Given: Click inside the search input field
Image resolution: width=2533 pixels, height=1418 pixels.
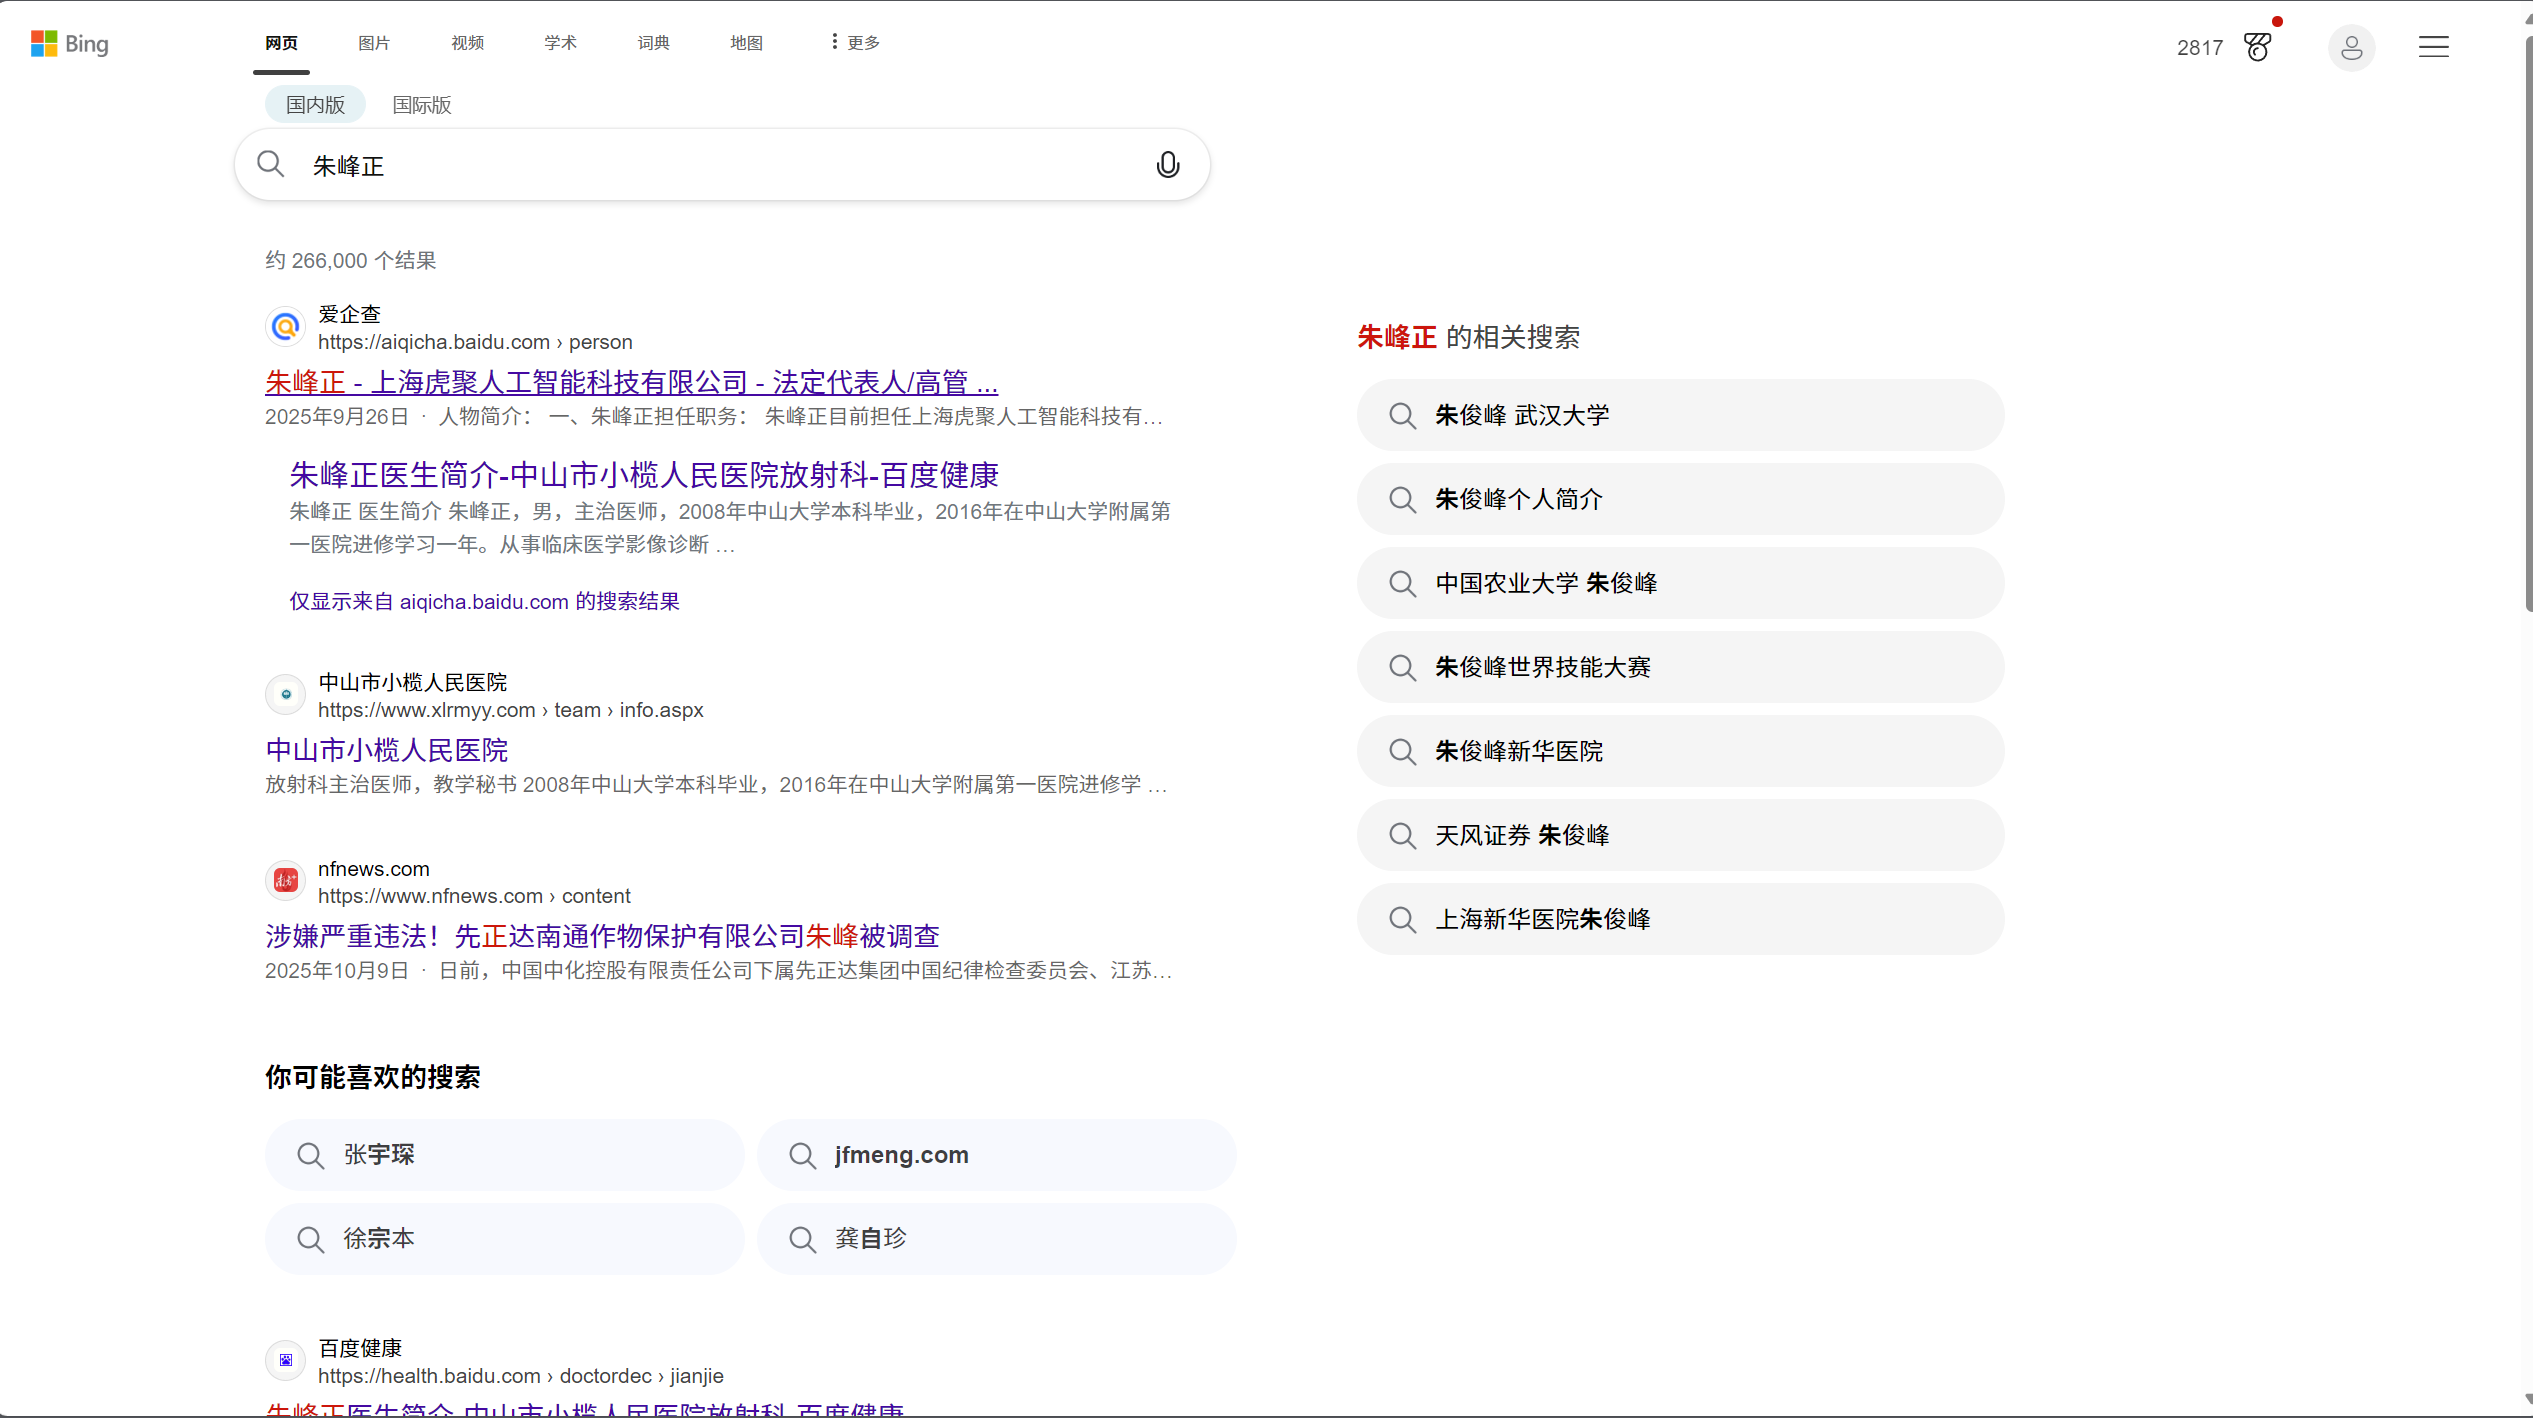Looking at the screenshot, I should tap(700, 164).
